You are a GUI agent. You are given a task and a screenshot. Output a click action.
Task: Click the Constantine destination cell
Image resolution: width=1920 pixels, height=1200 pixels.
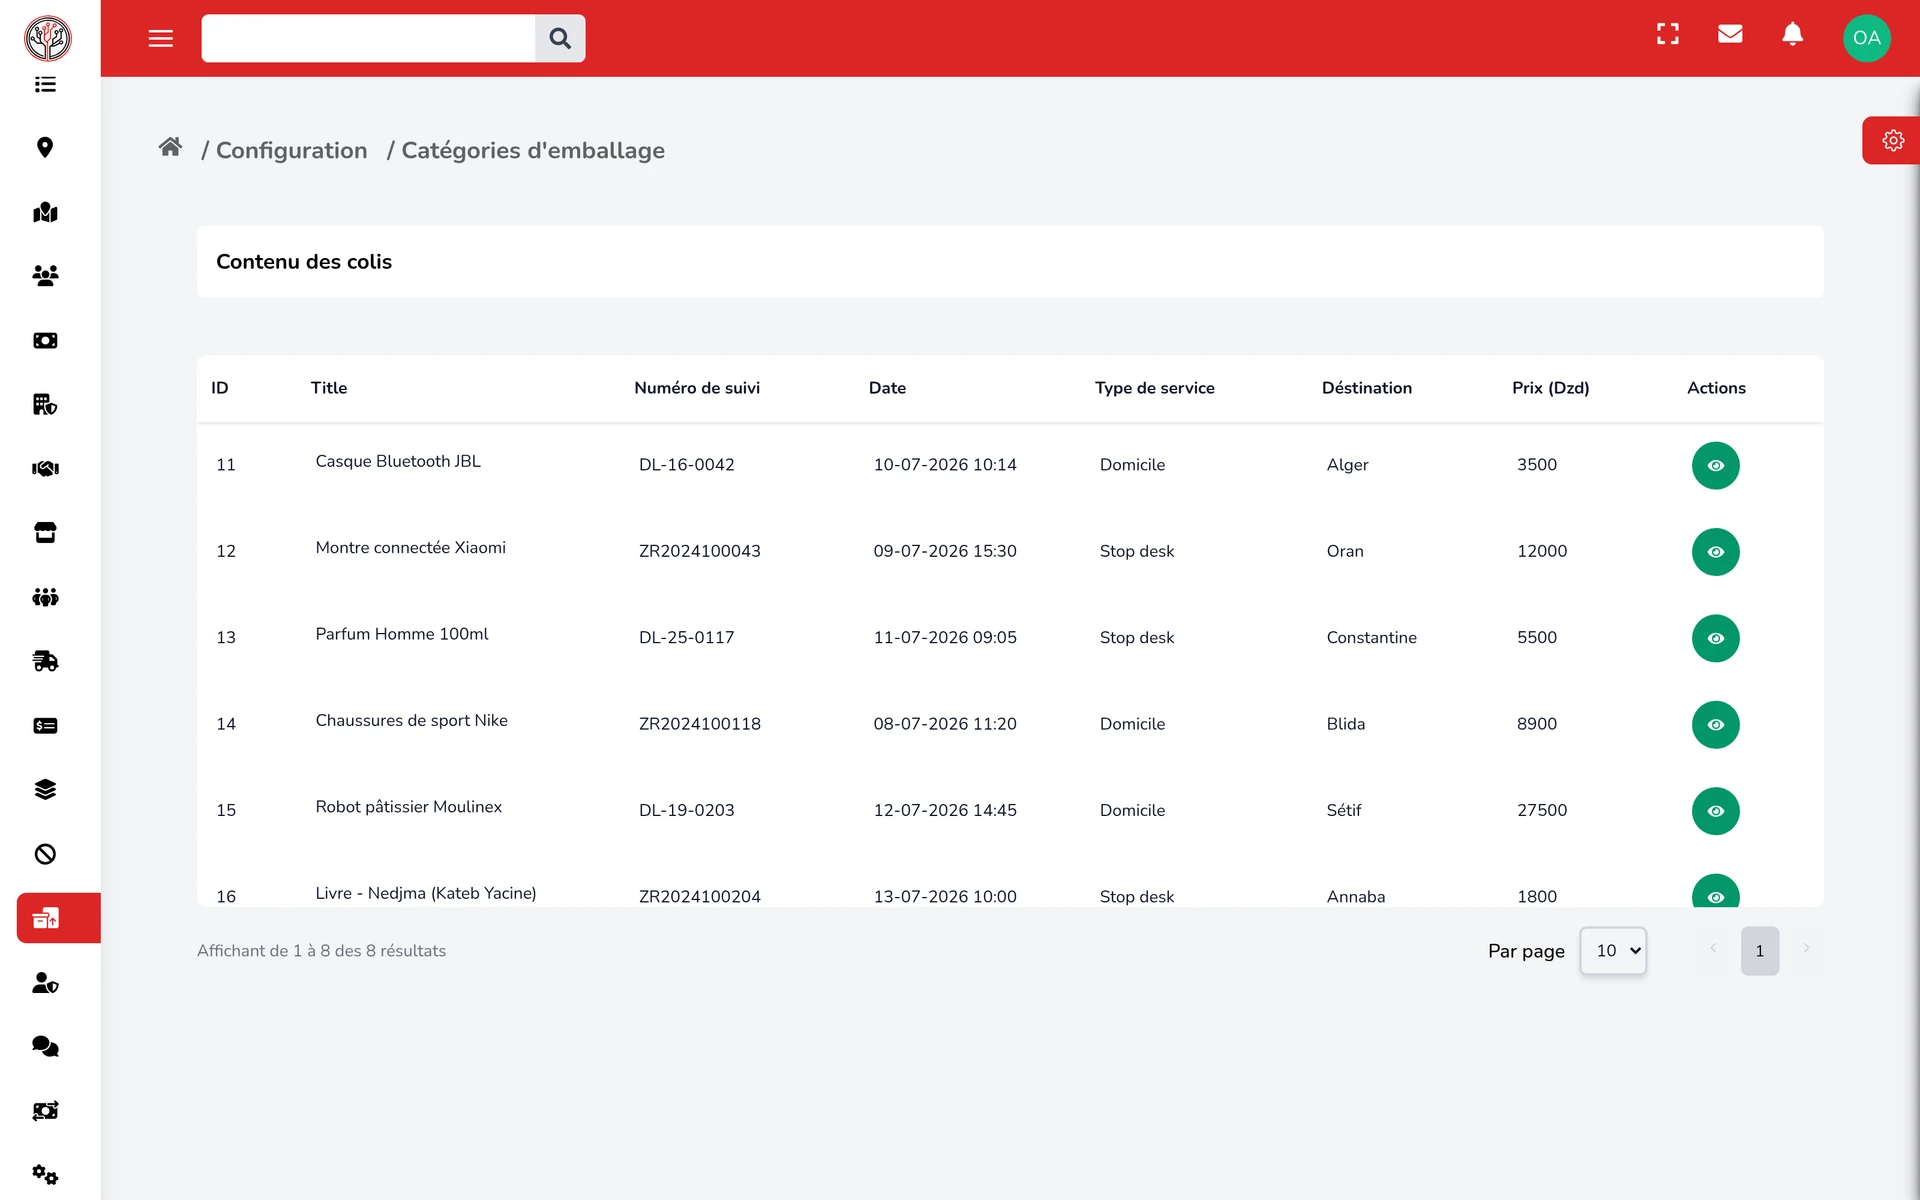(1371, 638)
